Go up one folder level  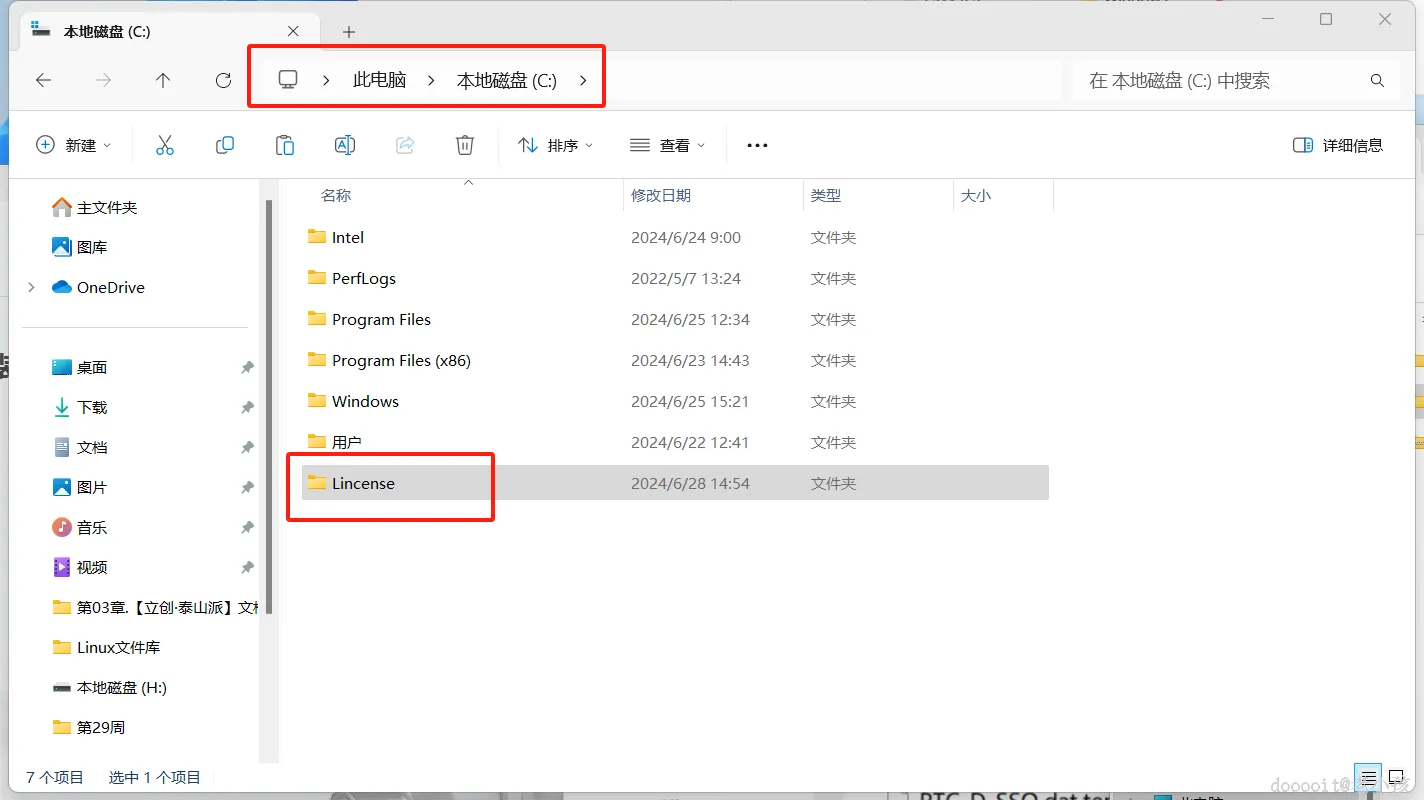coord(163,81)
